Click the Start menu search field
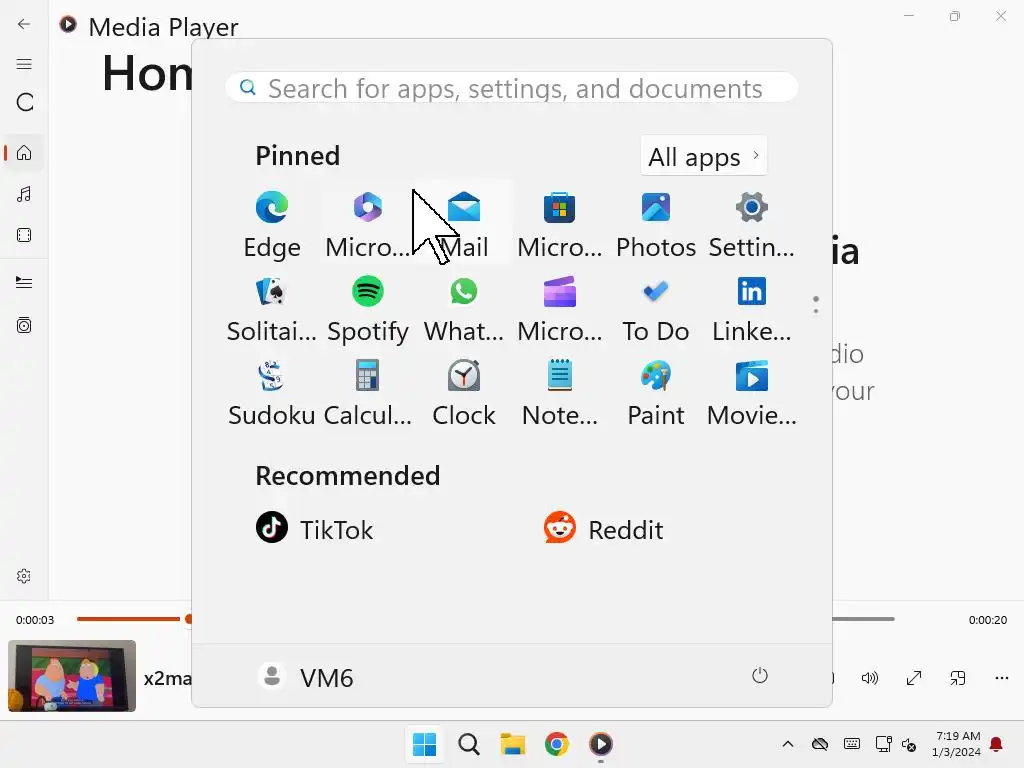The height and width of the screenshot is (768, 1024). coord(511,88)
